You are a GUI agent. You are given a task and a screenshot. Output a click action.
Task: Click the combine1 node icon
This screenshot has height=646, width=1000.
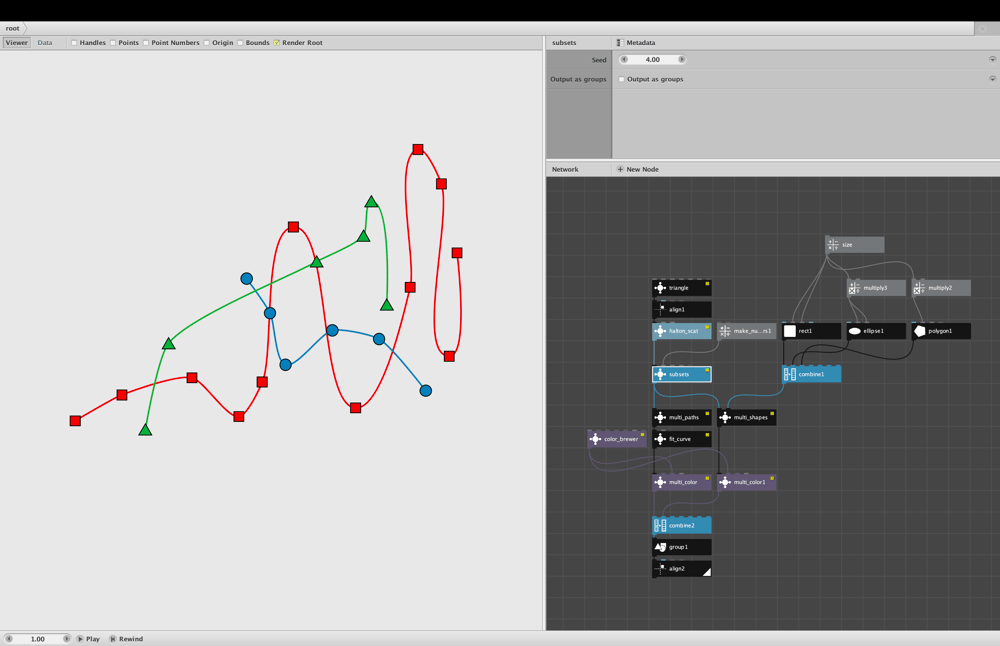click(790, 374)
